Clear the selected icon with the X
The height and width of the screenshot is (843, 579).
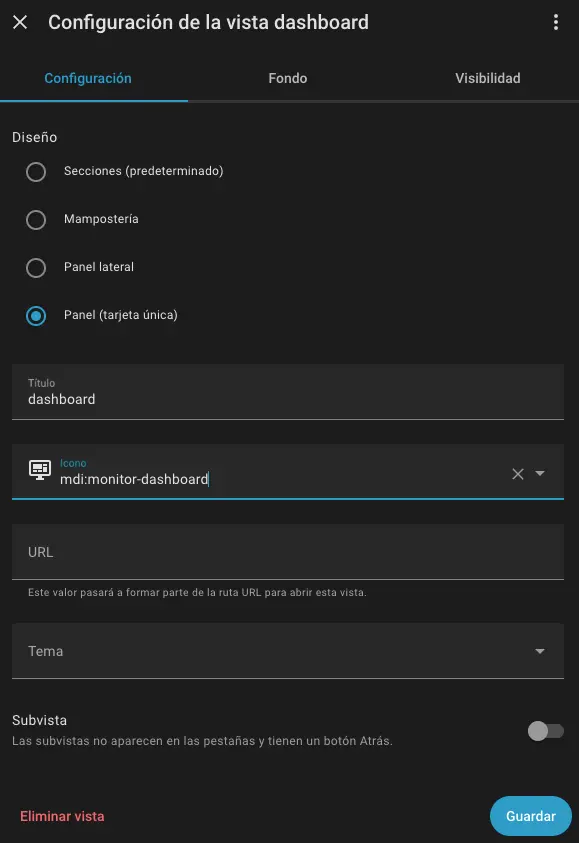[x=517, y=472]
